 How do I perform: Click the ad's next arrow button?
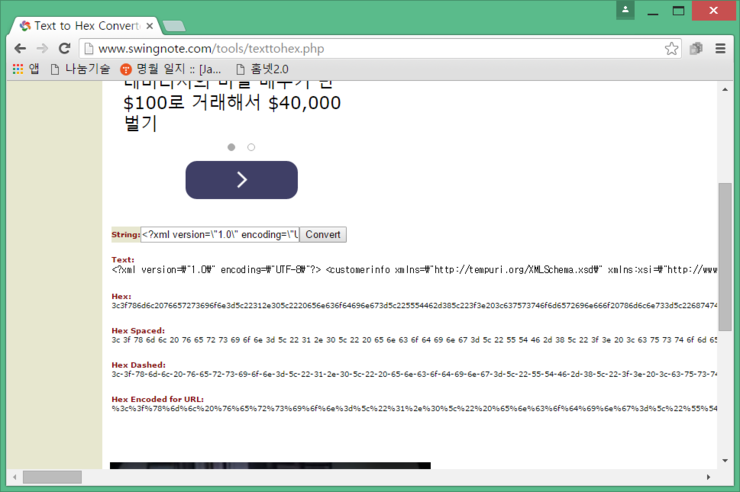[x=241, y=180]
